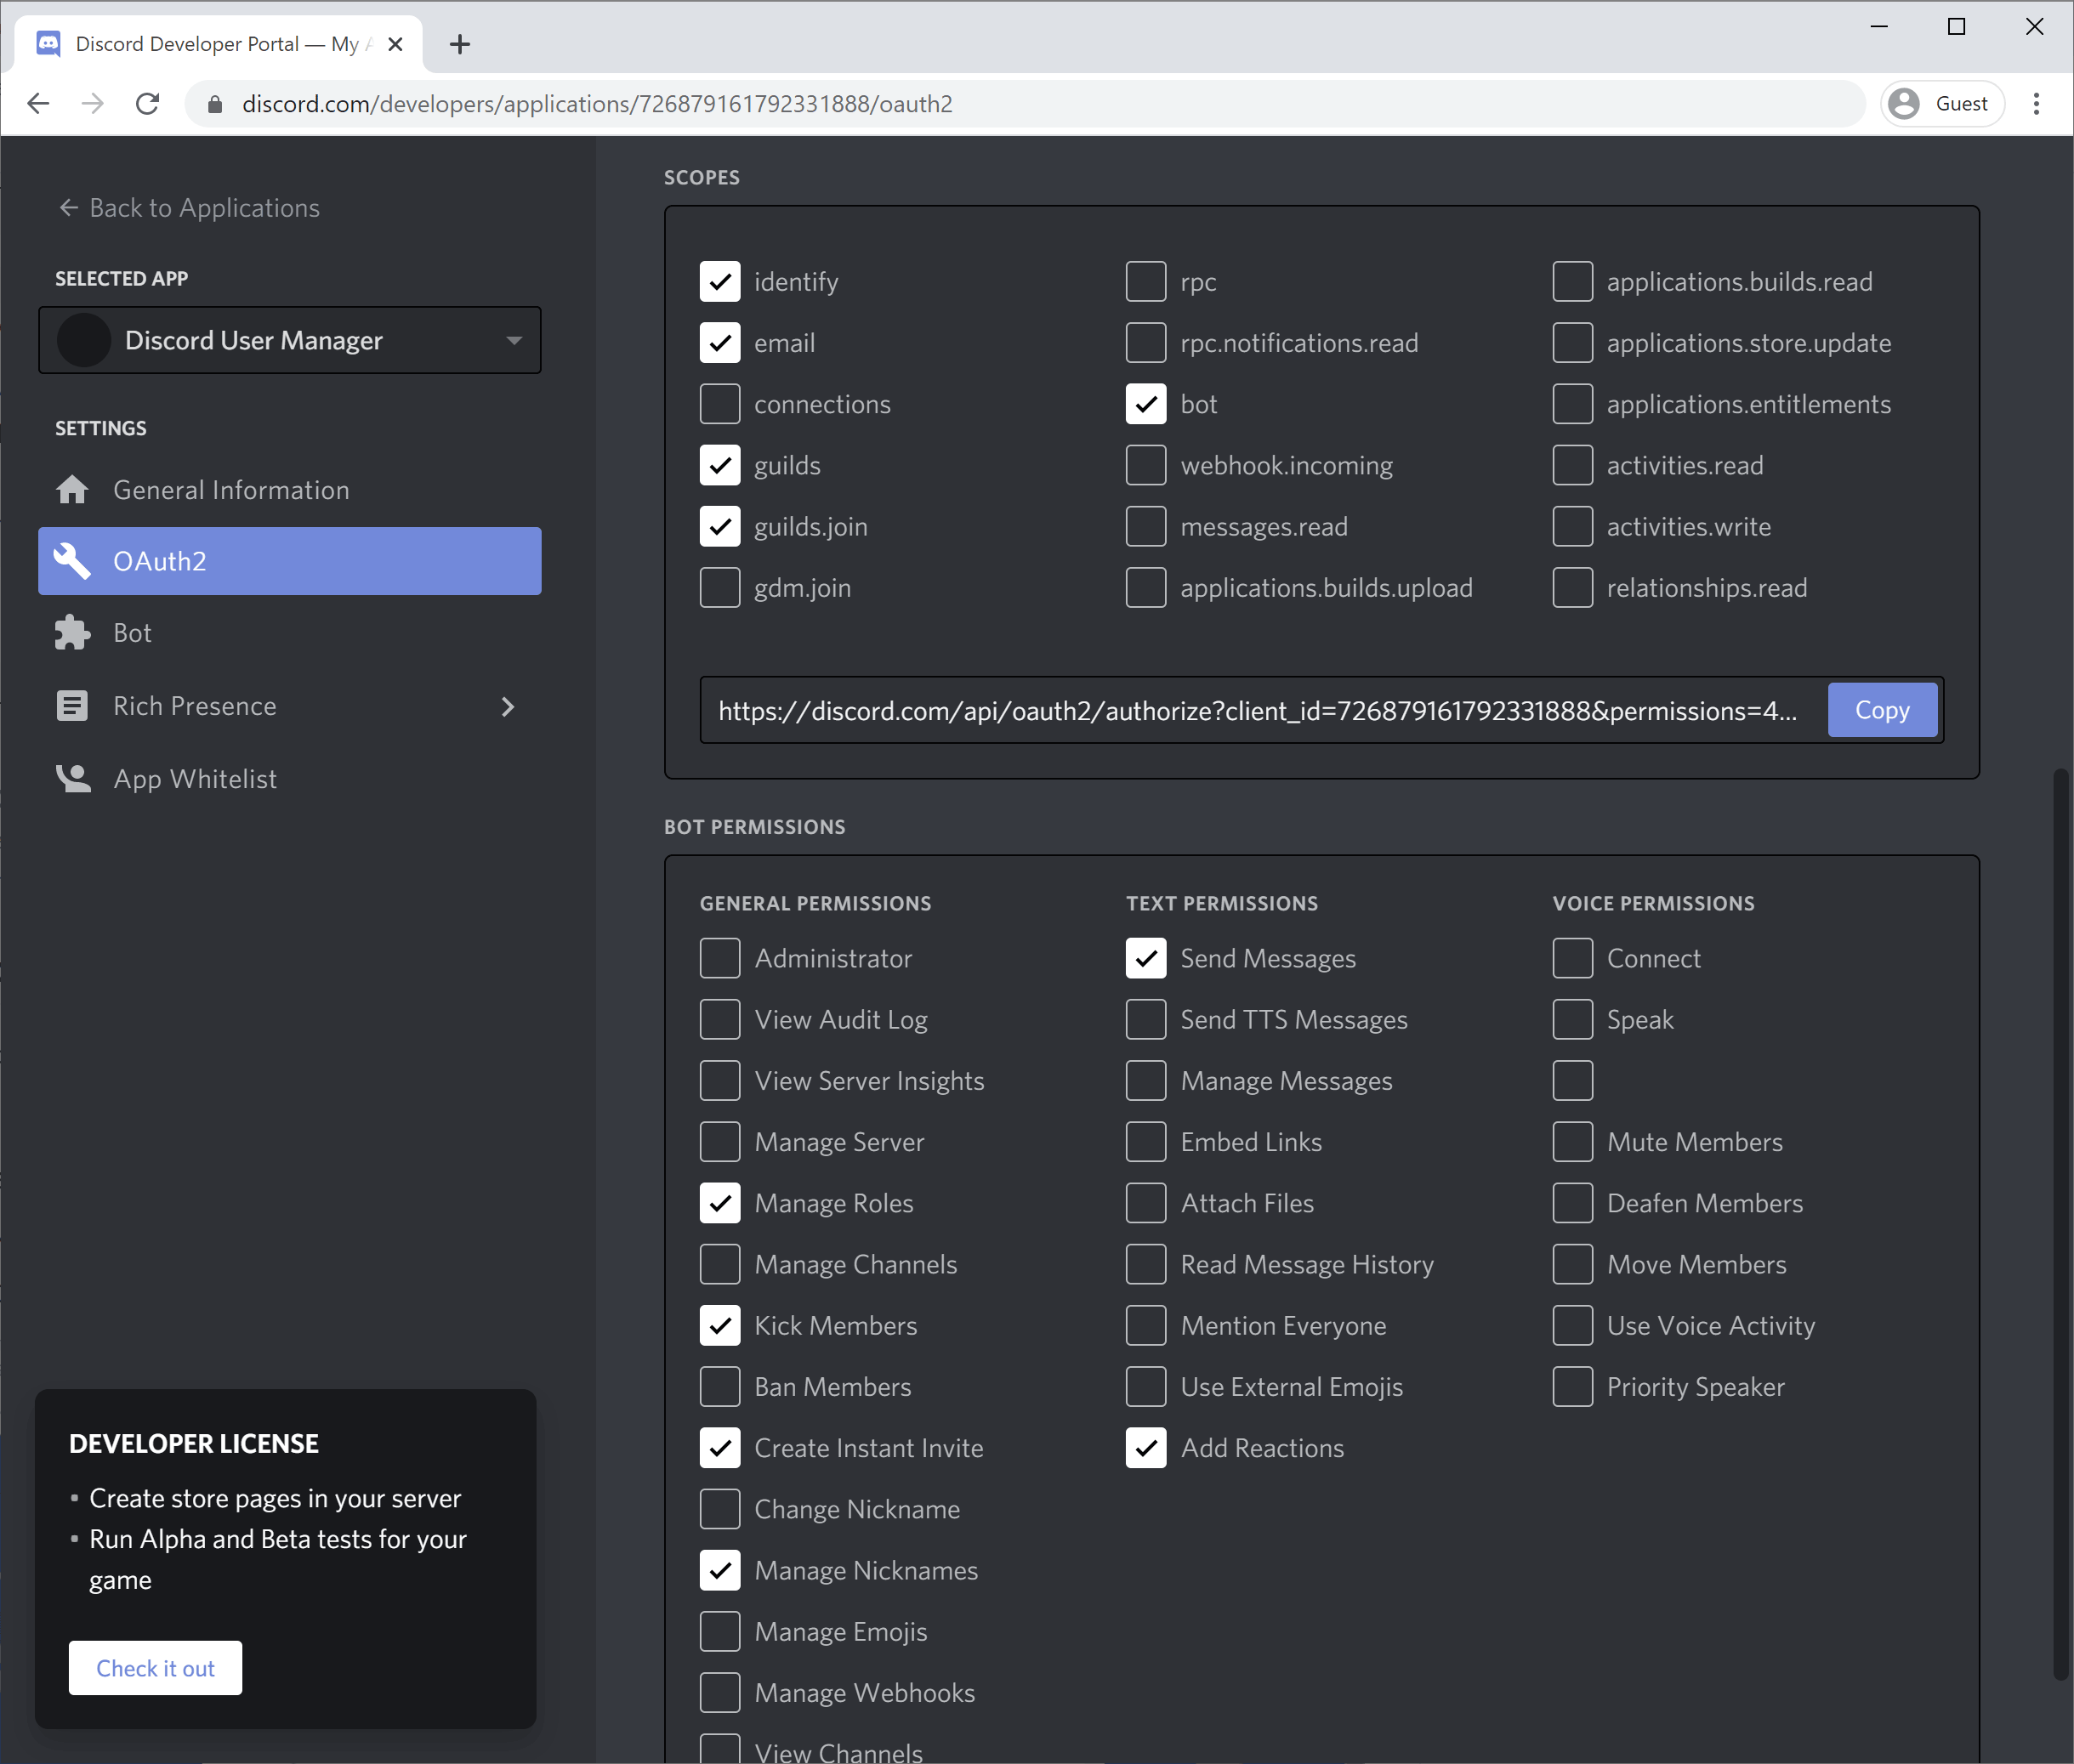Uncheck the bot scope checkbox
The image size is (2074, 1764).
click(1146, 404)
